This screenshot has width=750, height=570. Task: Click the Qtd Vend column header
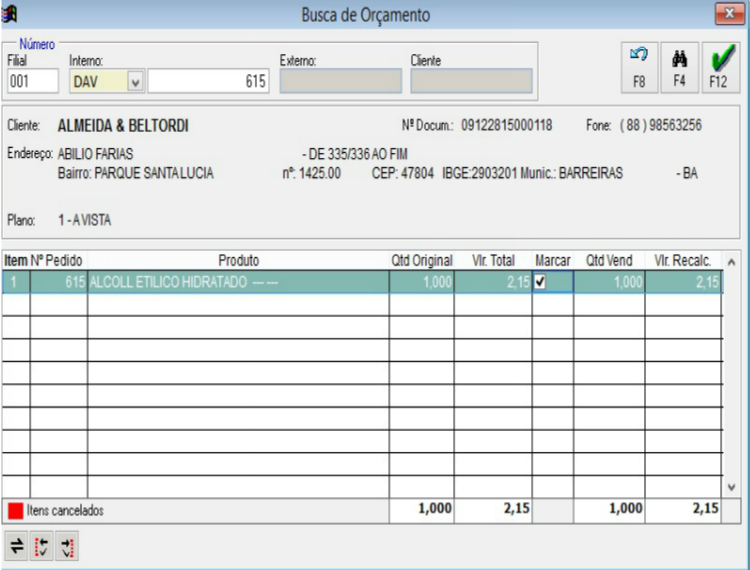coord(609,261)
